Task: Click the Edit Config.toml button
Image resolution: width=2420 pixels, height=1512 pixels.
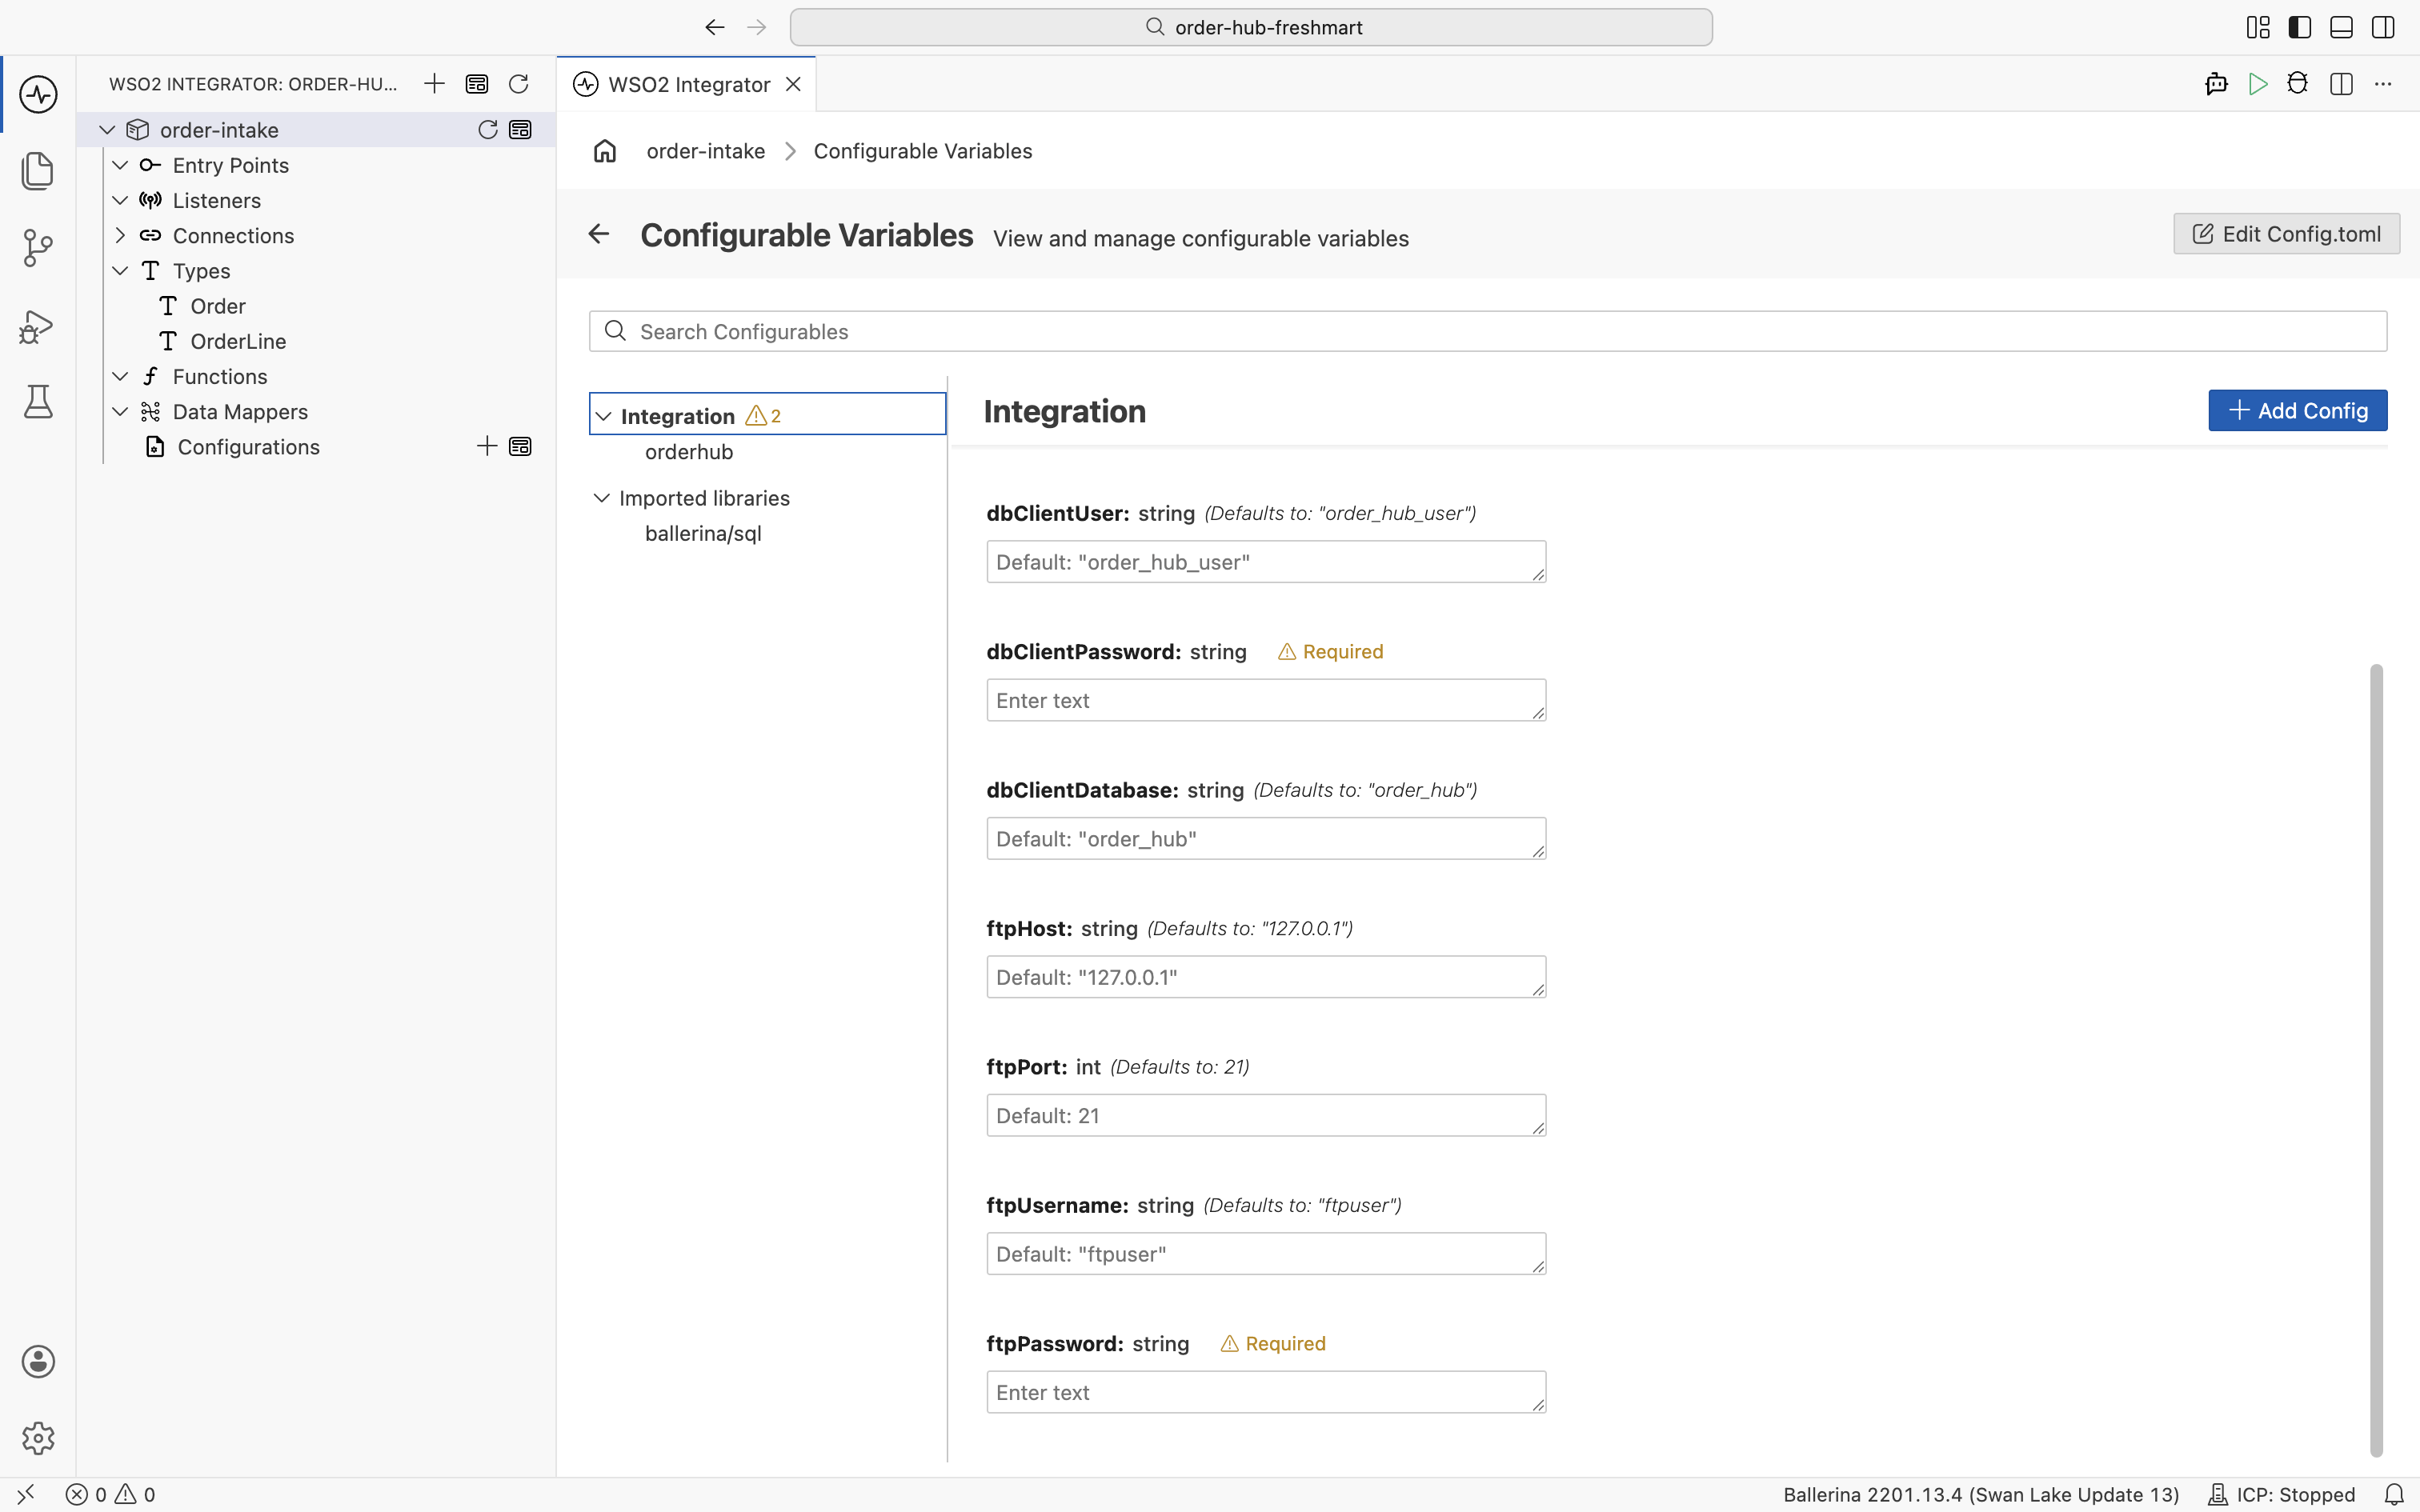Action: click(2286, 234)
